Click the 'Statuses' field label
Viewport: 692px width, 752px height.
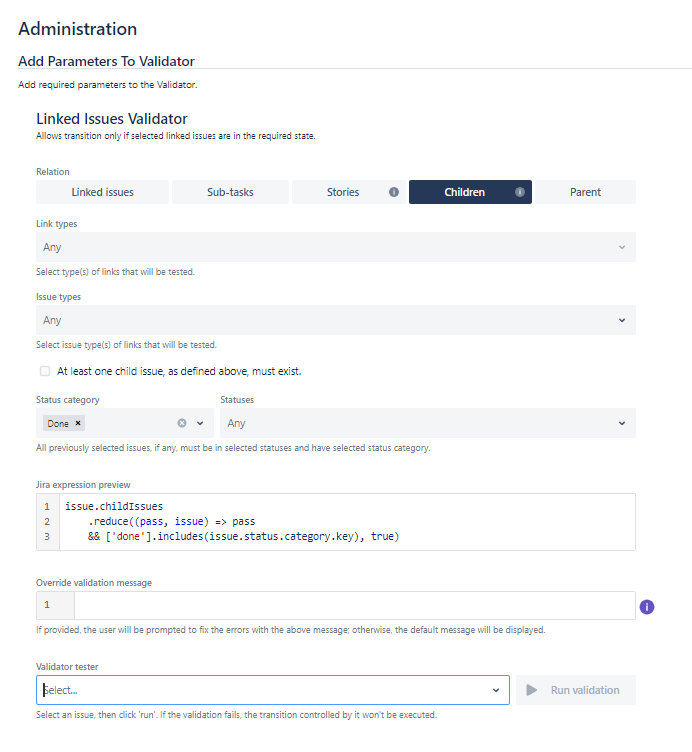pos(237,400)
